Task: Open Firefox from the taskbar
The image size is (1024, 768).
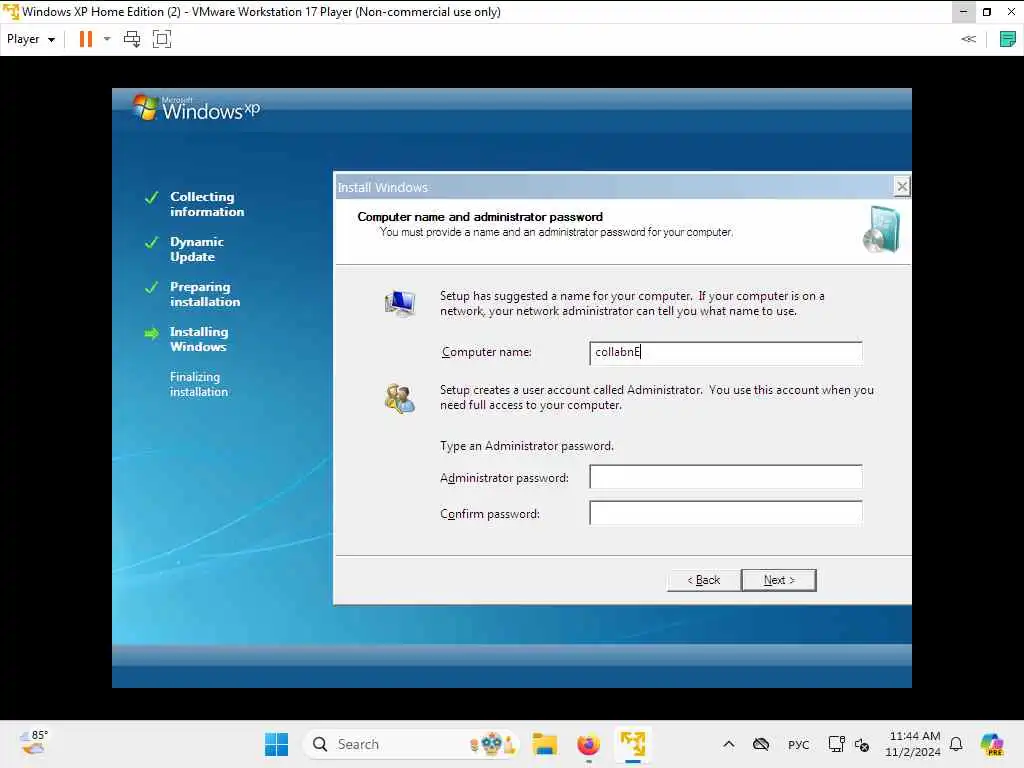Action: point(588,744)
